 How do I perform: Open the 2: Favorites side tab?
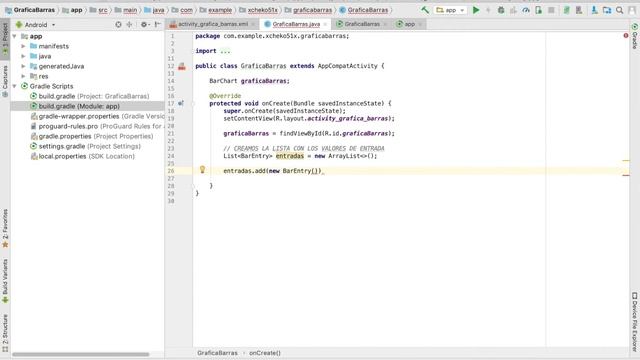point(5,228)
